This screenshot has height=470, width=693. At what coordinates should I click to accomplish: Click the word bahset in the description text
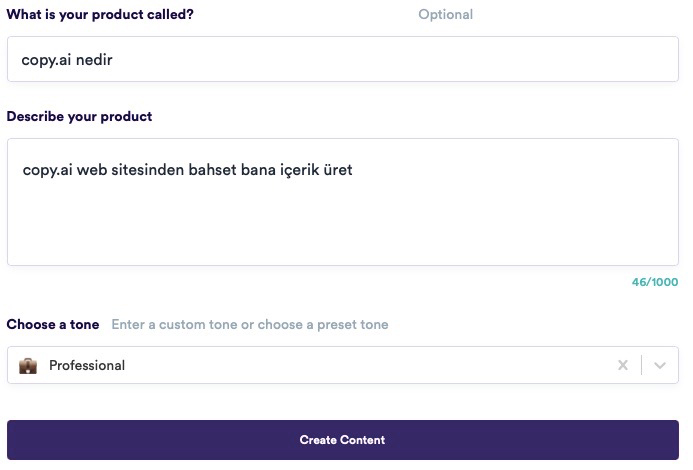(x=213, y=170)
